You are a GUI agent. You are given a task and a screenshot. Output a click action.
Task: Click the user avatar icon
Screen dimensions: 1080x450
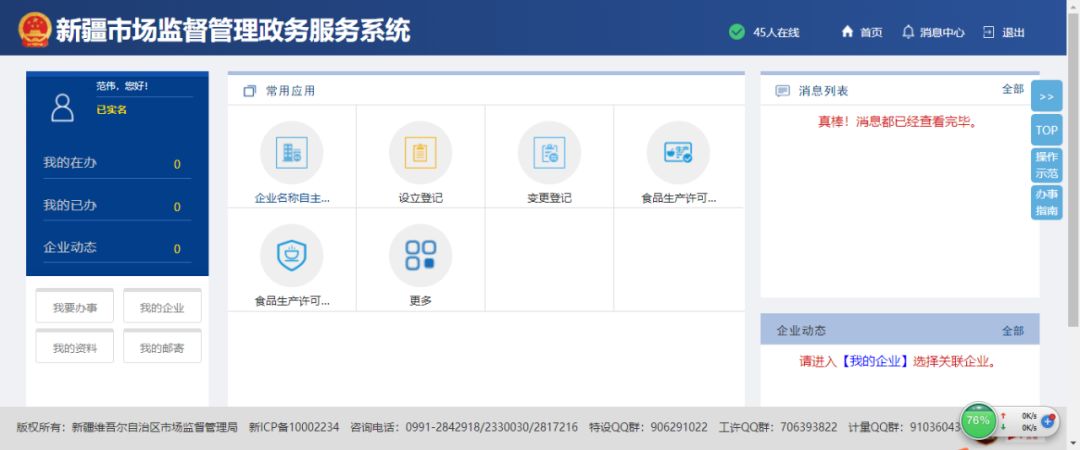pyautogui.click(x=62, y=107)
